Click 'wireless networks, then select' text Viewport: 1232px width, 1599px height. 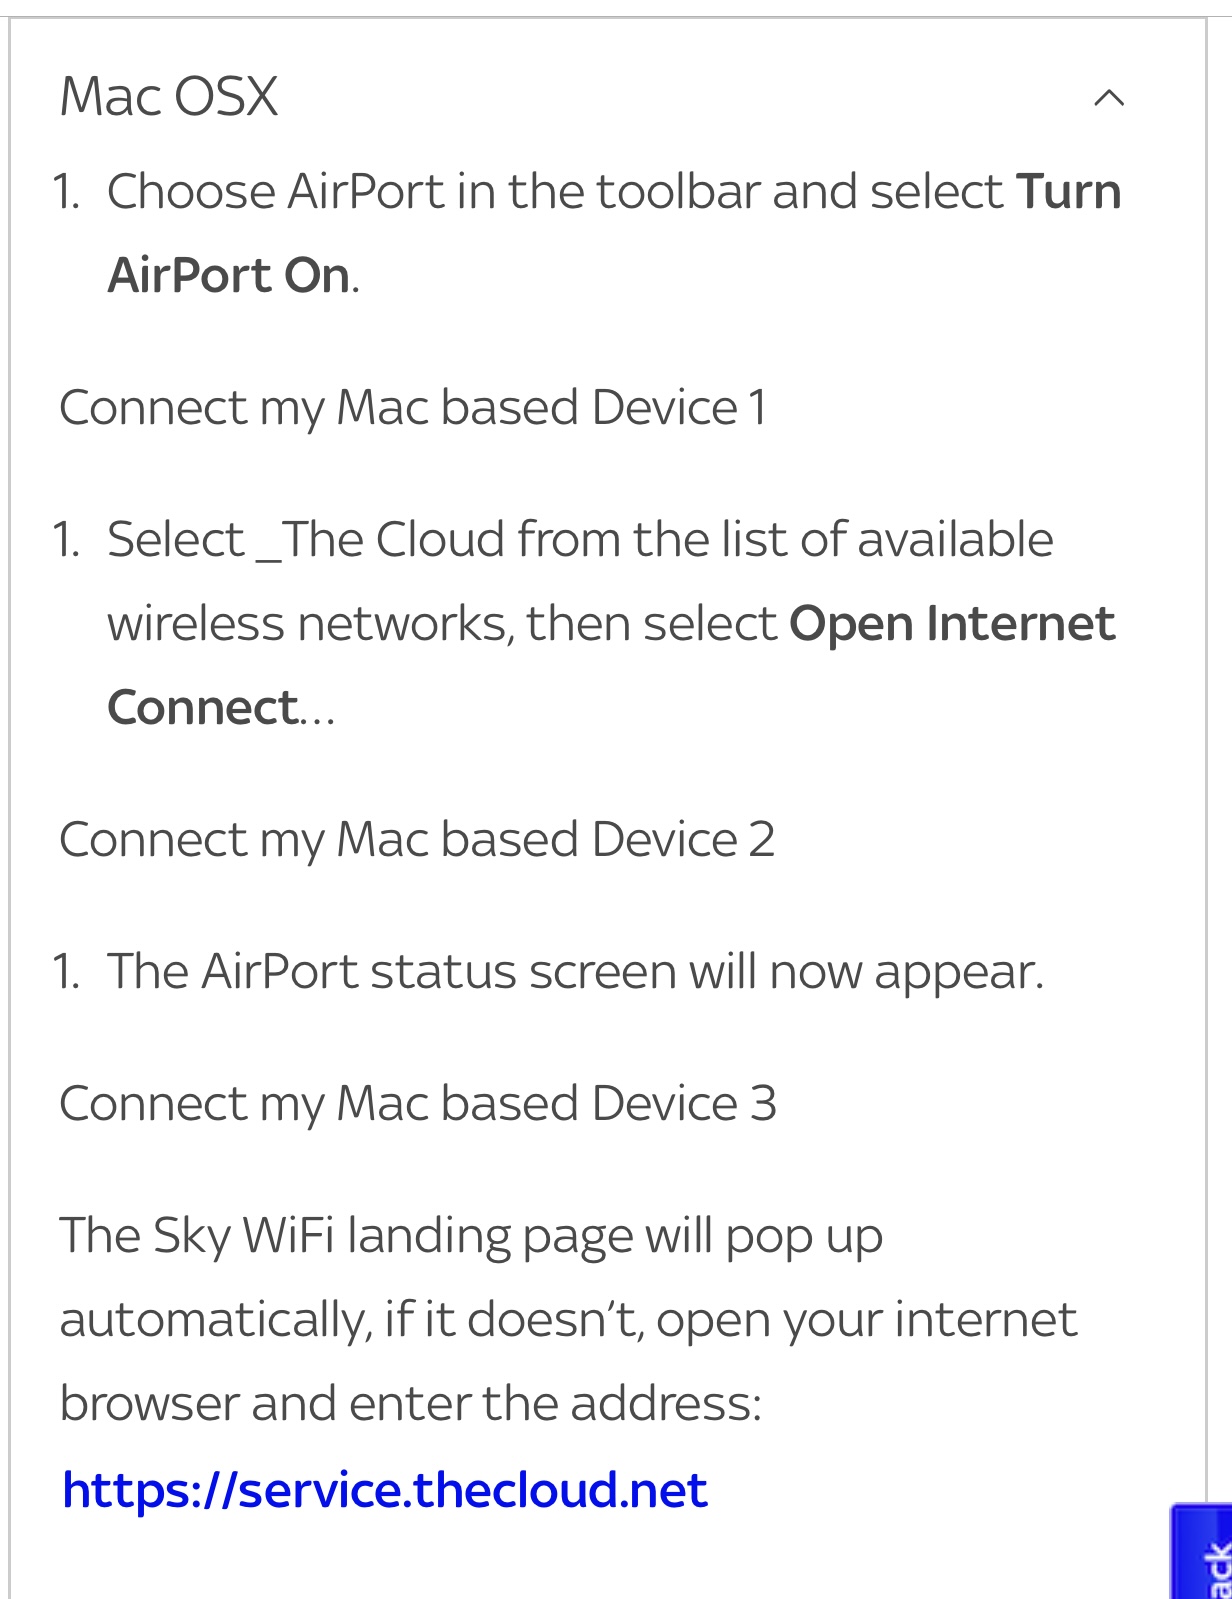tap(441, 623)
